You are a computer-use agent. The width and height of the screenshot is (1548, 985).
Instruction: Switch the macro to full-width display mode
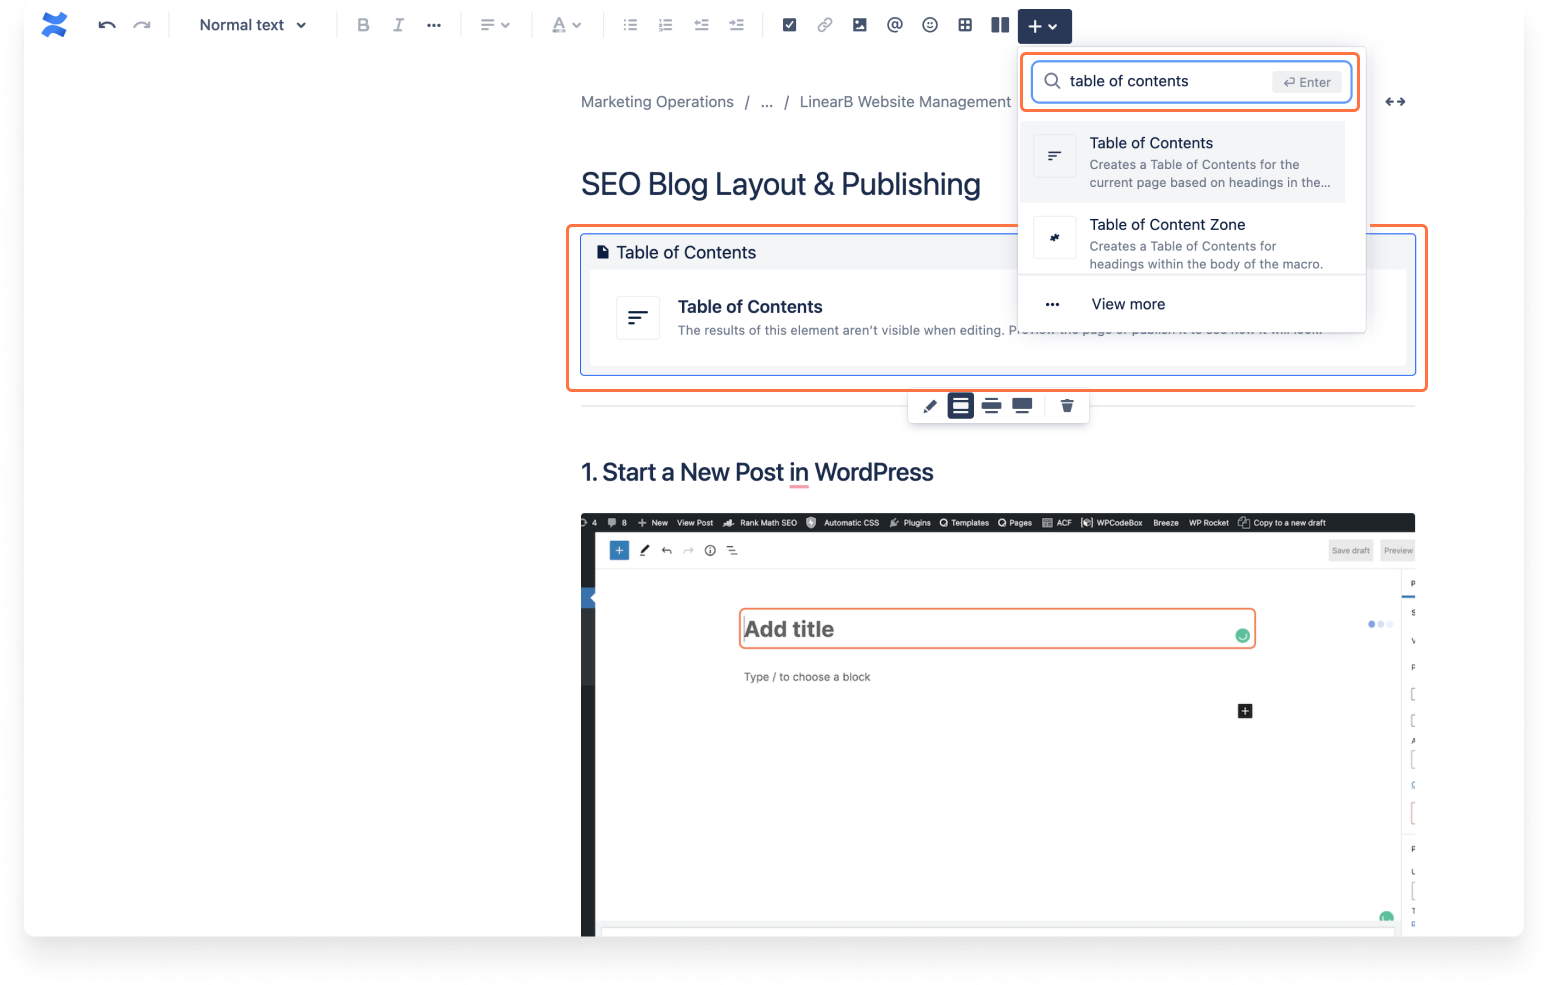[x=1022, y=406]
